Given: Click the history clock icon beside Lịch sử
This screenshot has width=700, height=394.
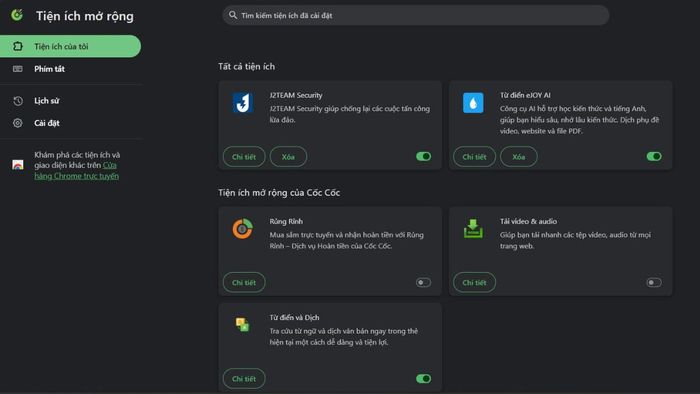Looking at the screenshot, I should pyautogui.click(x=17, y=101).
